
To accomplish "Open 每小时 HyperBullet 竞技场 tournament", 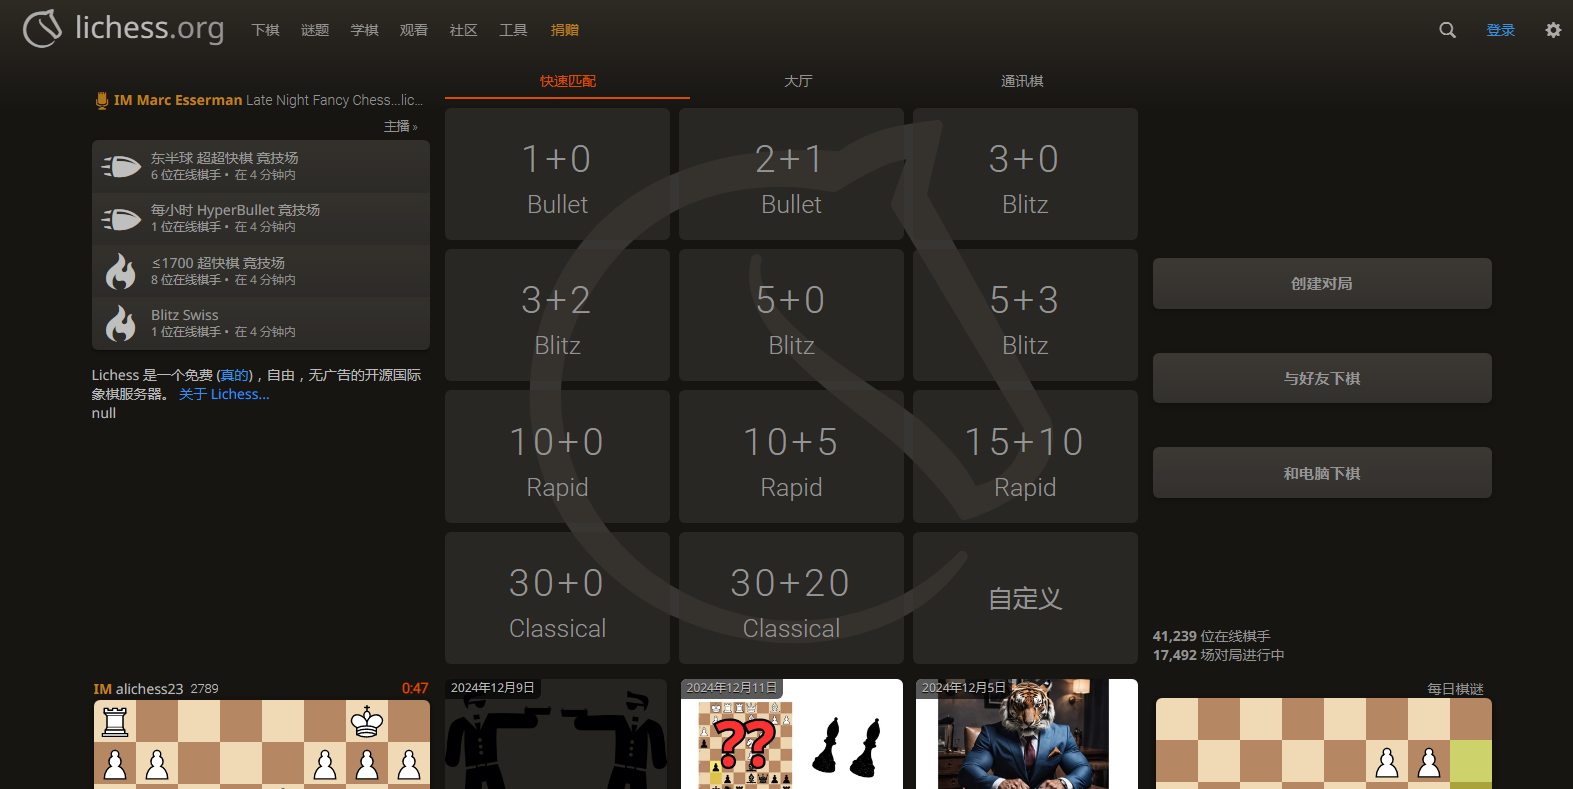I will click(x=261, y=219).
